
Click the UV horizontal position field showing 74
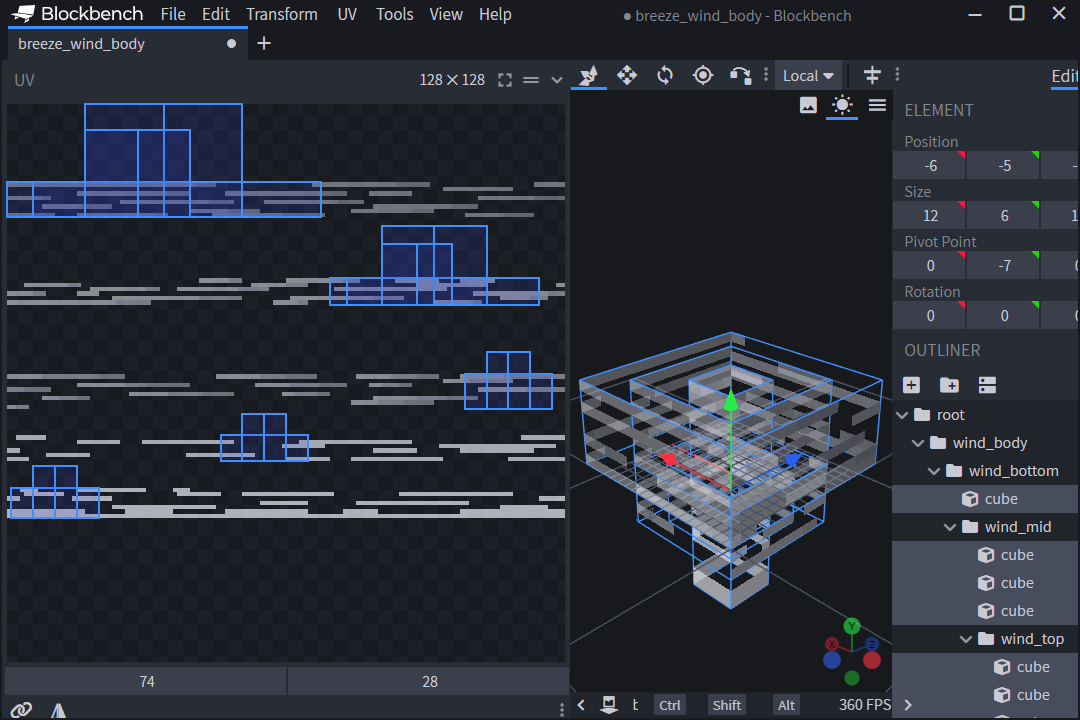click(147, 681)
